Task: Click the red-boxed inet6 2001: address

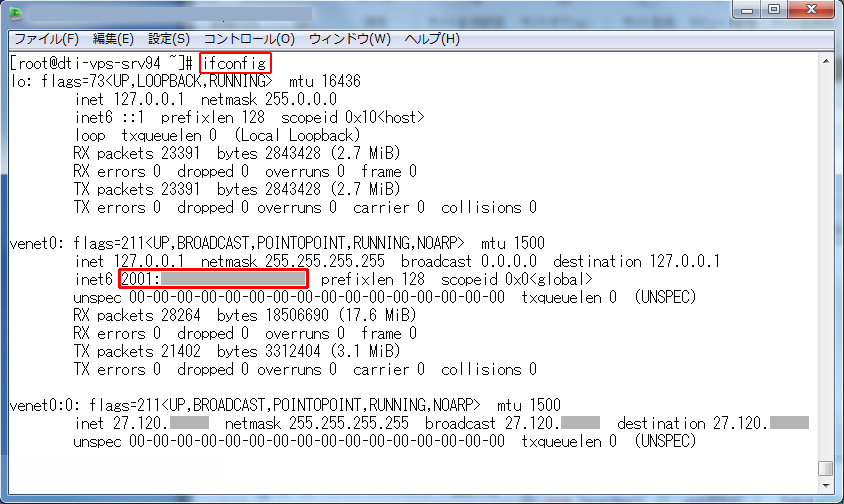Action: [x=213, y=278]
